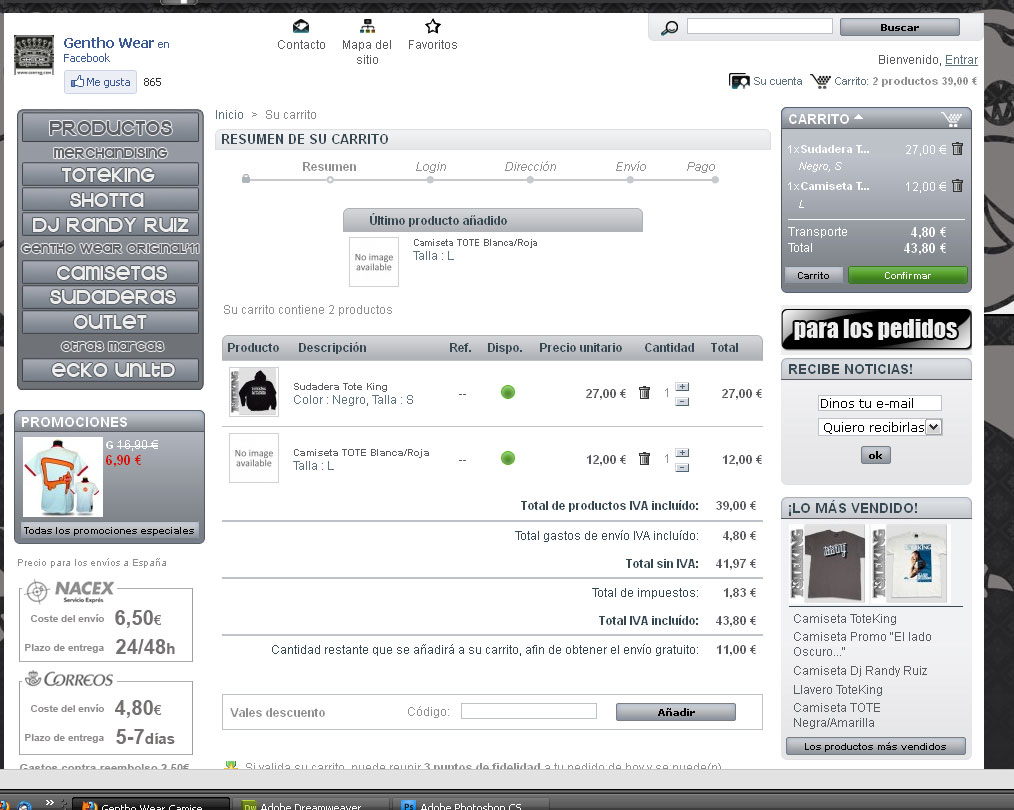This screenshot has height=810, width=1014.
Task: Open Camiseta Promo El lado Oscuro link
Action: tap(862, 644)
